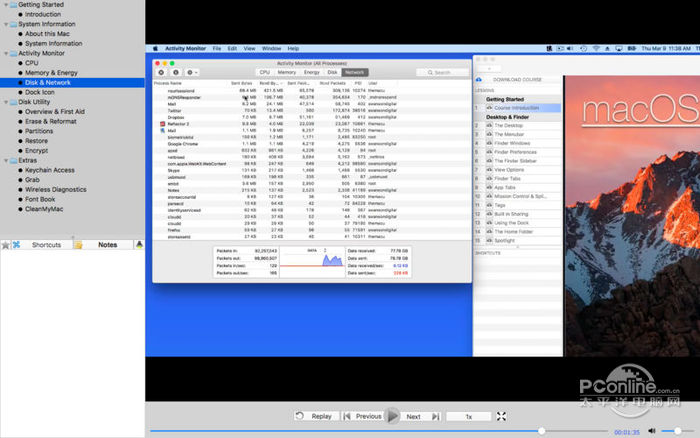Click Download Course in the course window
The image size is (700, 438).
pyautogui.click(x=517, y=79)
